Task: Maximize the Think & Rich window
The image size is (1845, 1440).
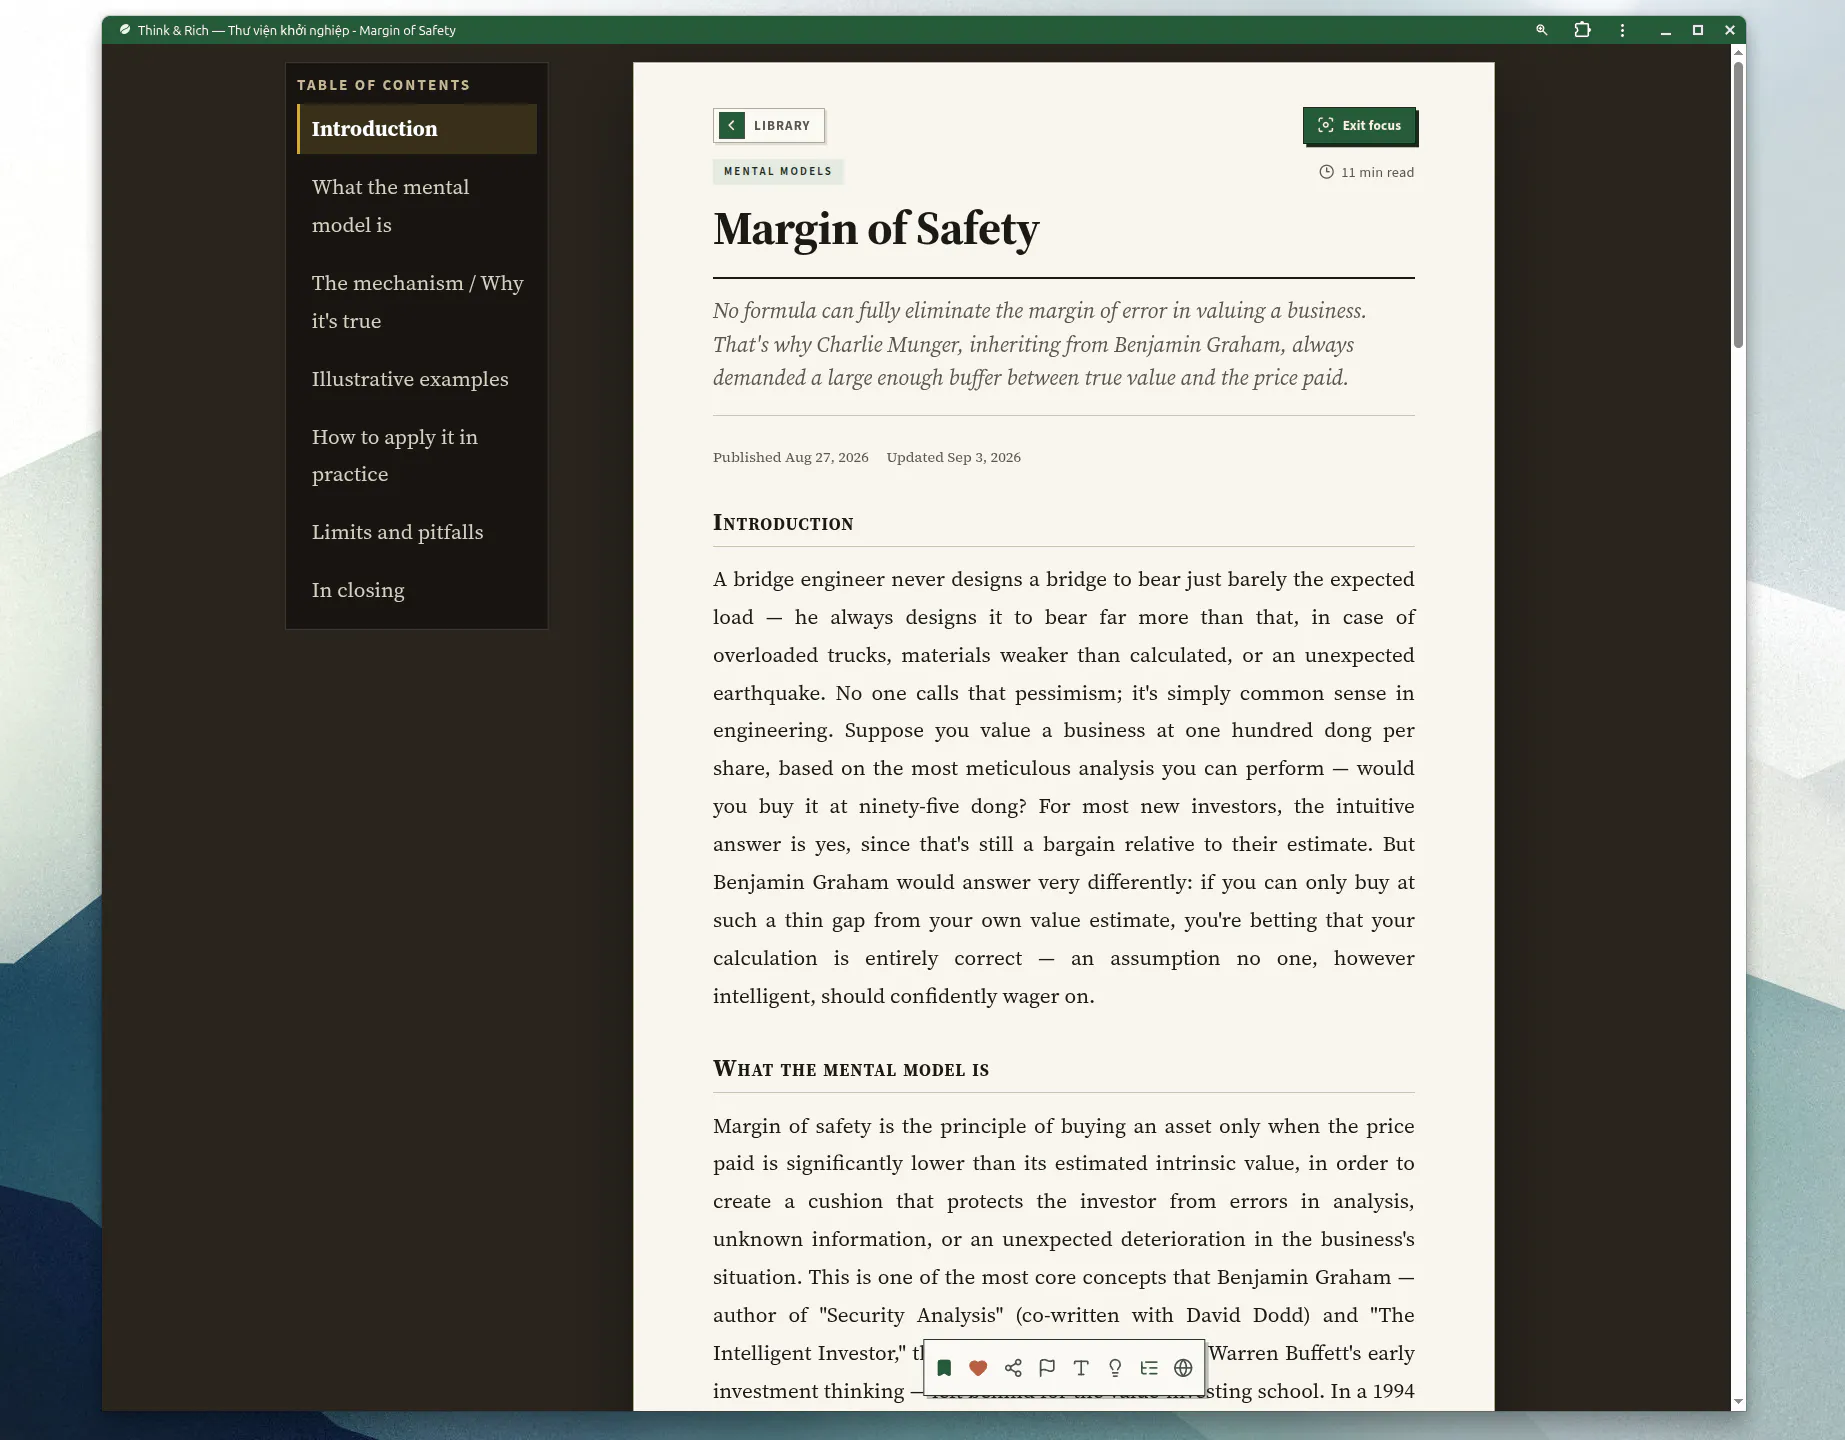Action: coord(1698,30)
